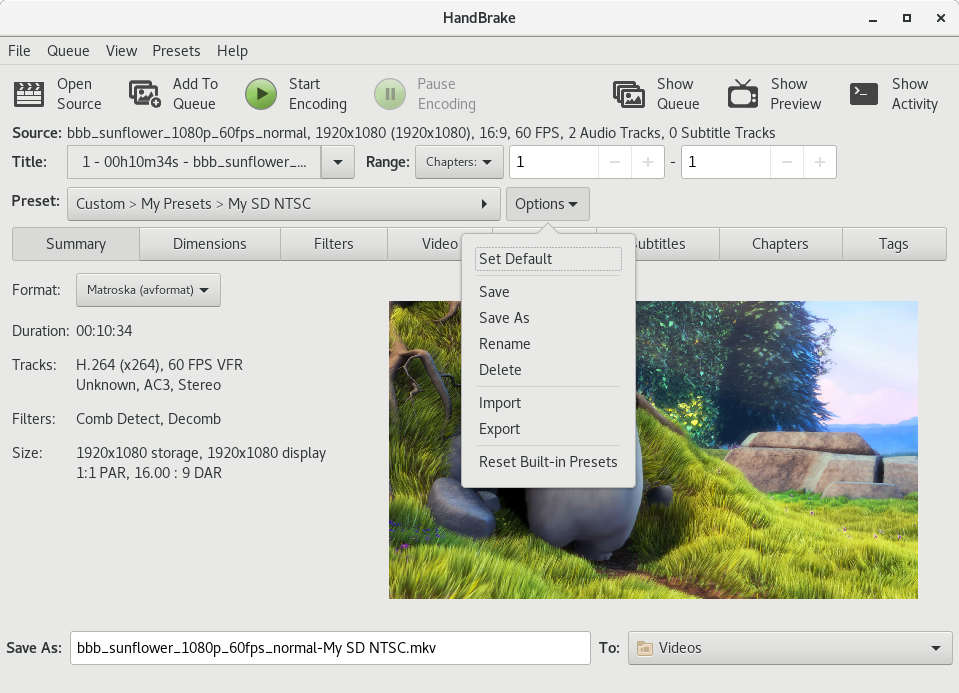Choose Export in the Options menu
This screenshot has width=959, height=693.
click(548, 429)
